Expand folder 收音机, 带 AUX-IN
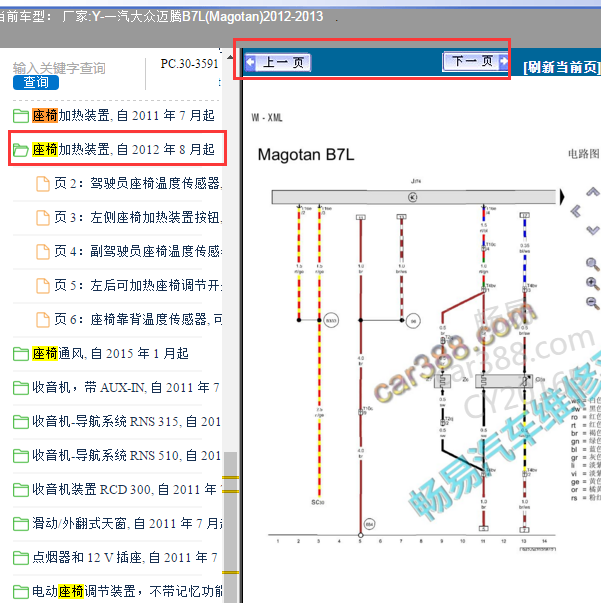This screenshot has width=601, height=603. point(115,387)
